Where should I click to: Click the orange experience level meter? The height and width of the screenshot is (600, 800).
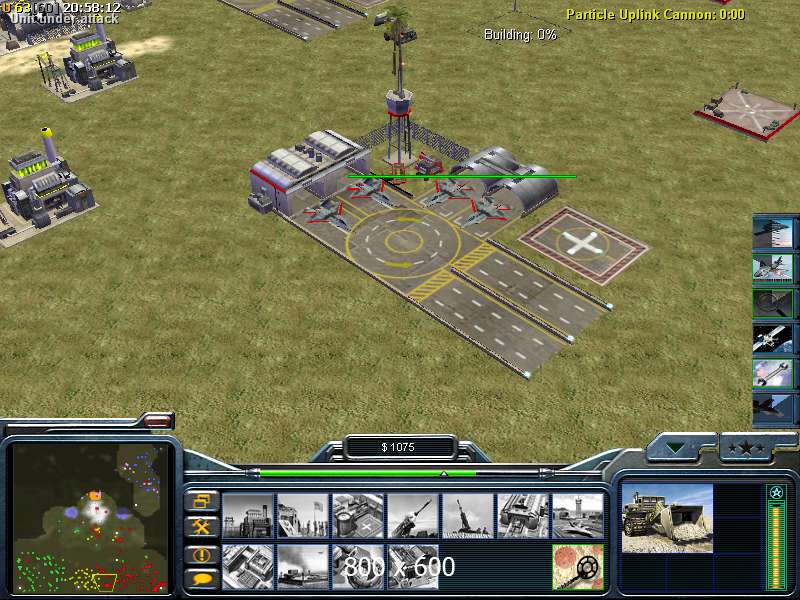point(777,546)
